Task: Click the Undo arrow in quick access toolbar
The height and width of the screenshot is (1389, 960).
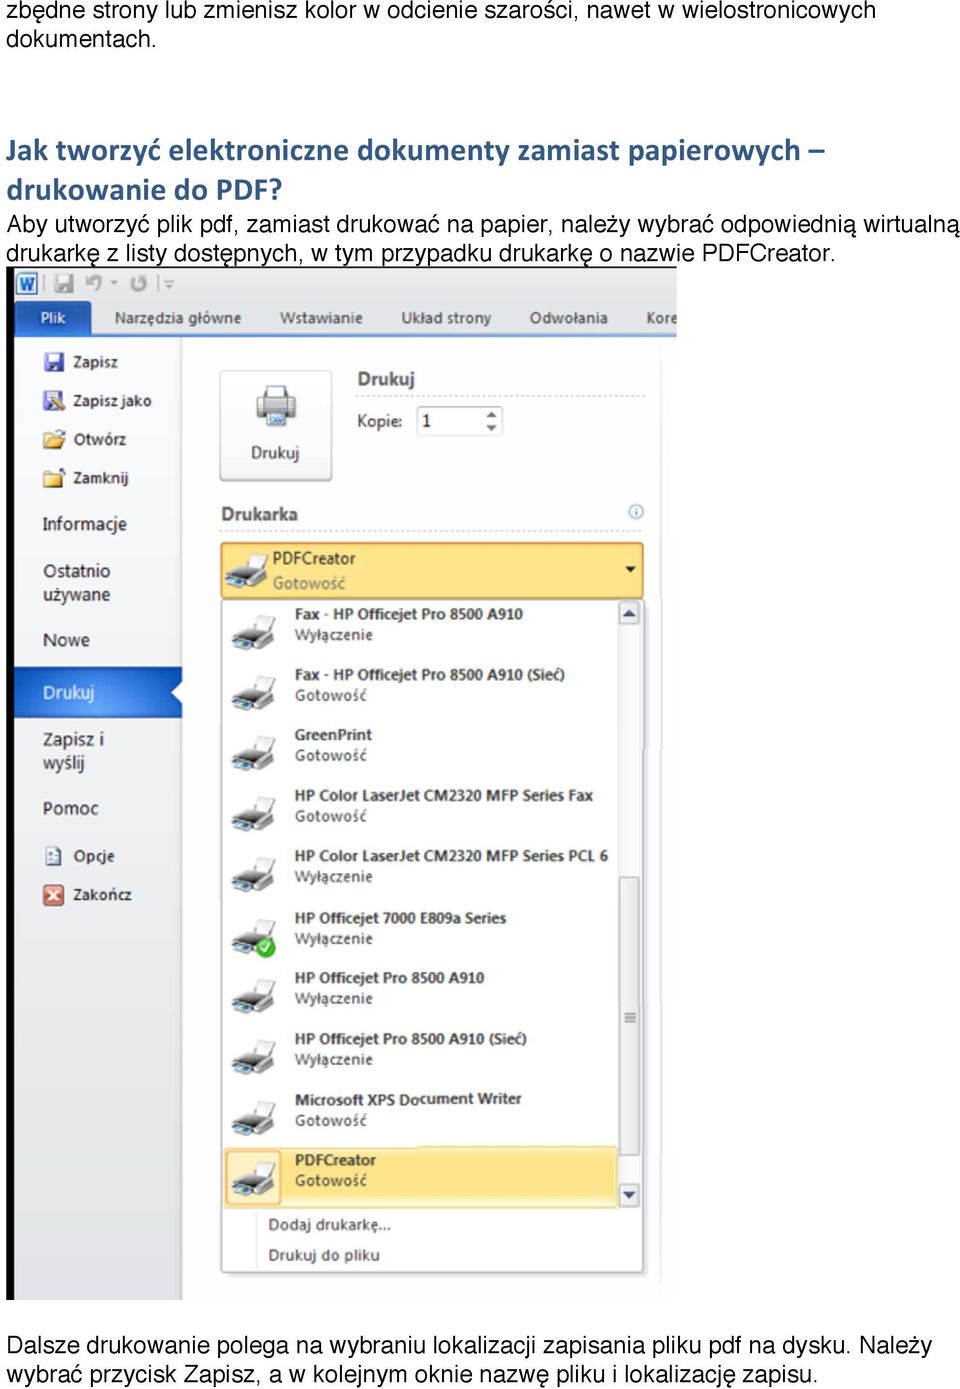Action: (95, 284)
